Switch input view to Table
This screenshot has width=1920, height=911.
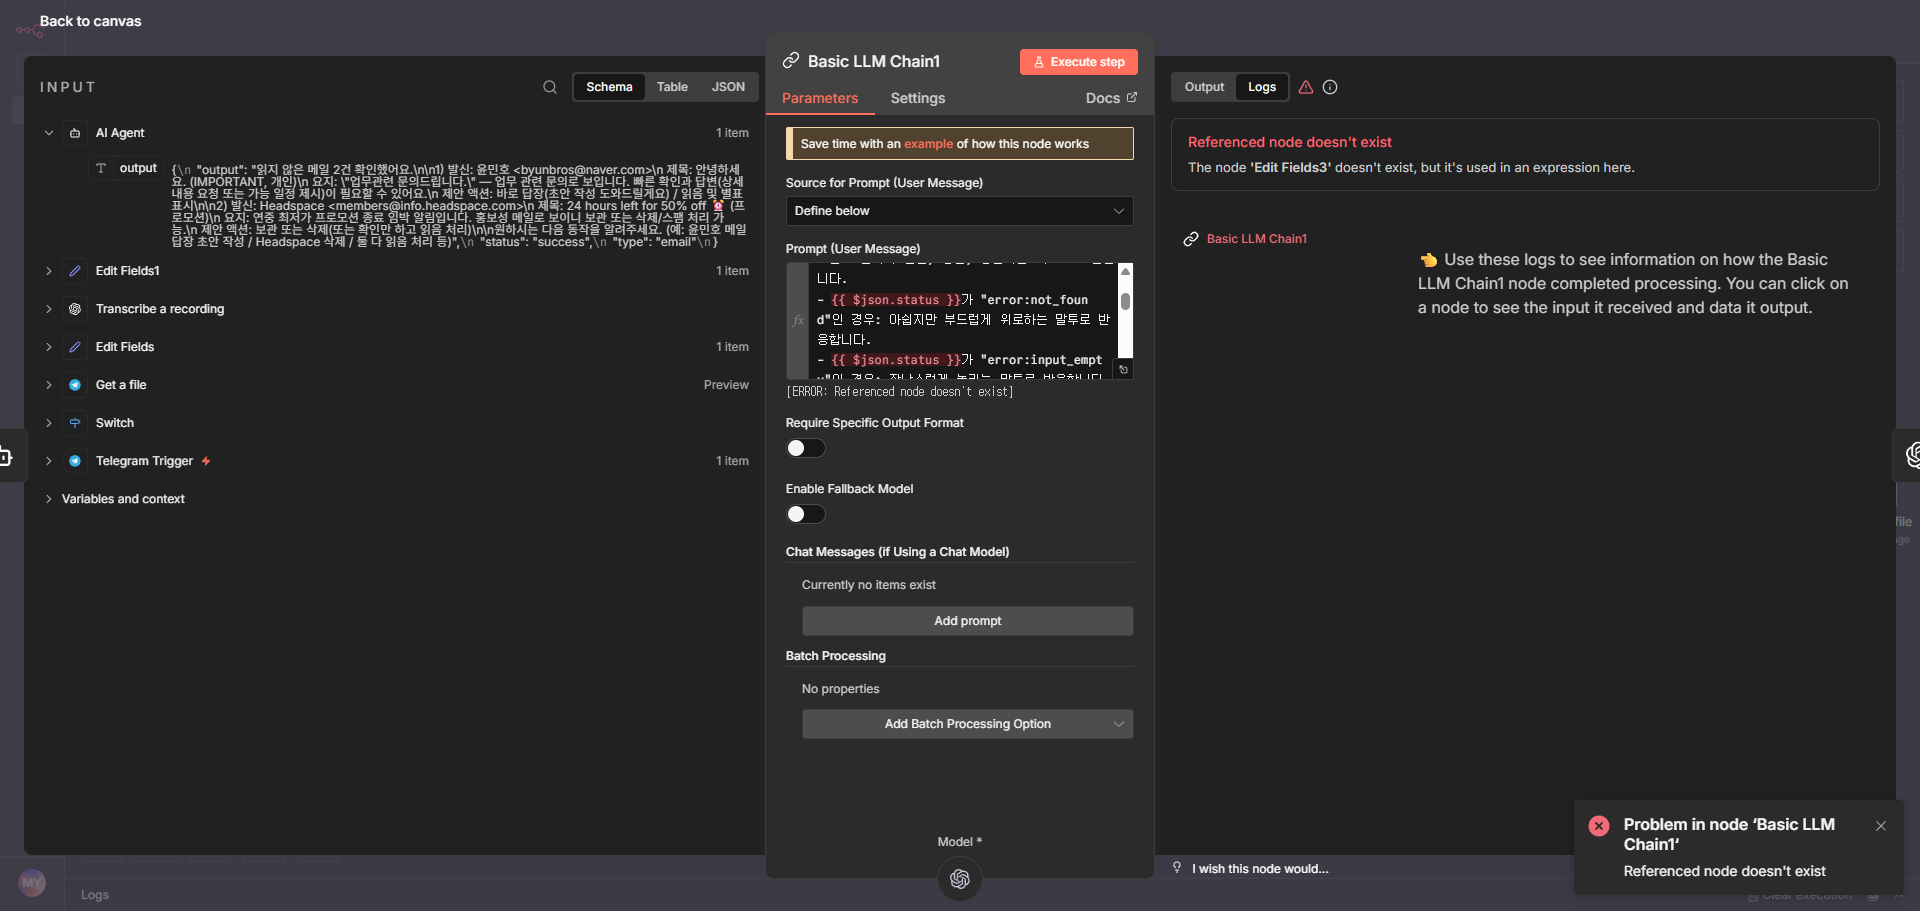click(672, 87)
